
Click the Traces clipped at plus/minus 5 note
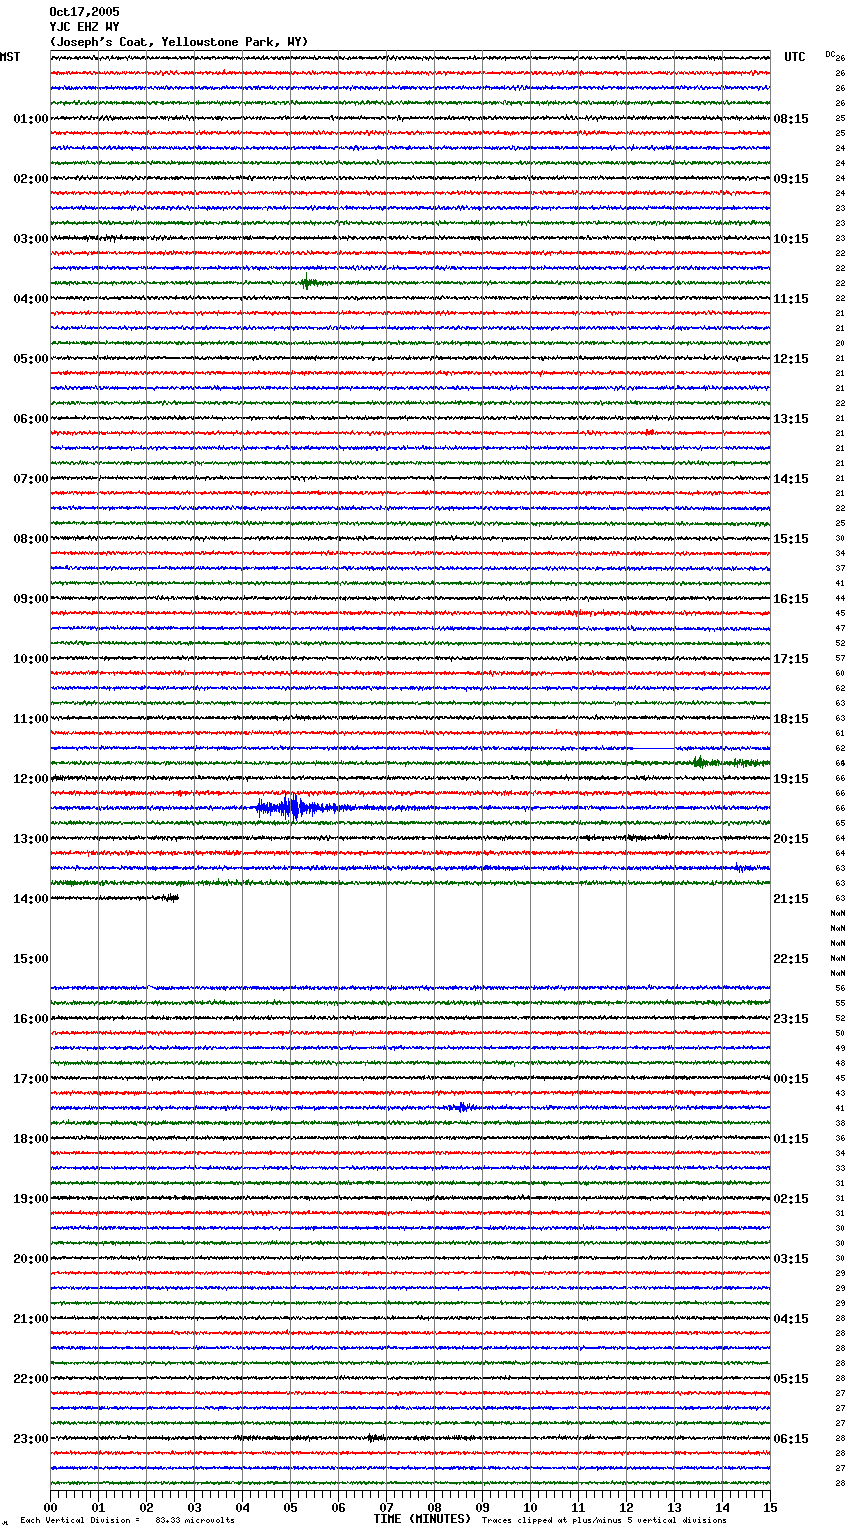604,1520
